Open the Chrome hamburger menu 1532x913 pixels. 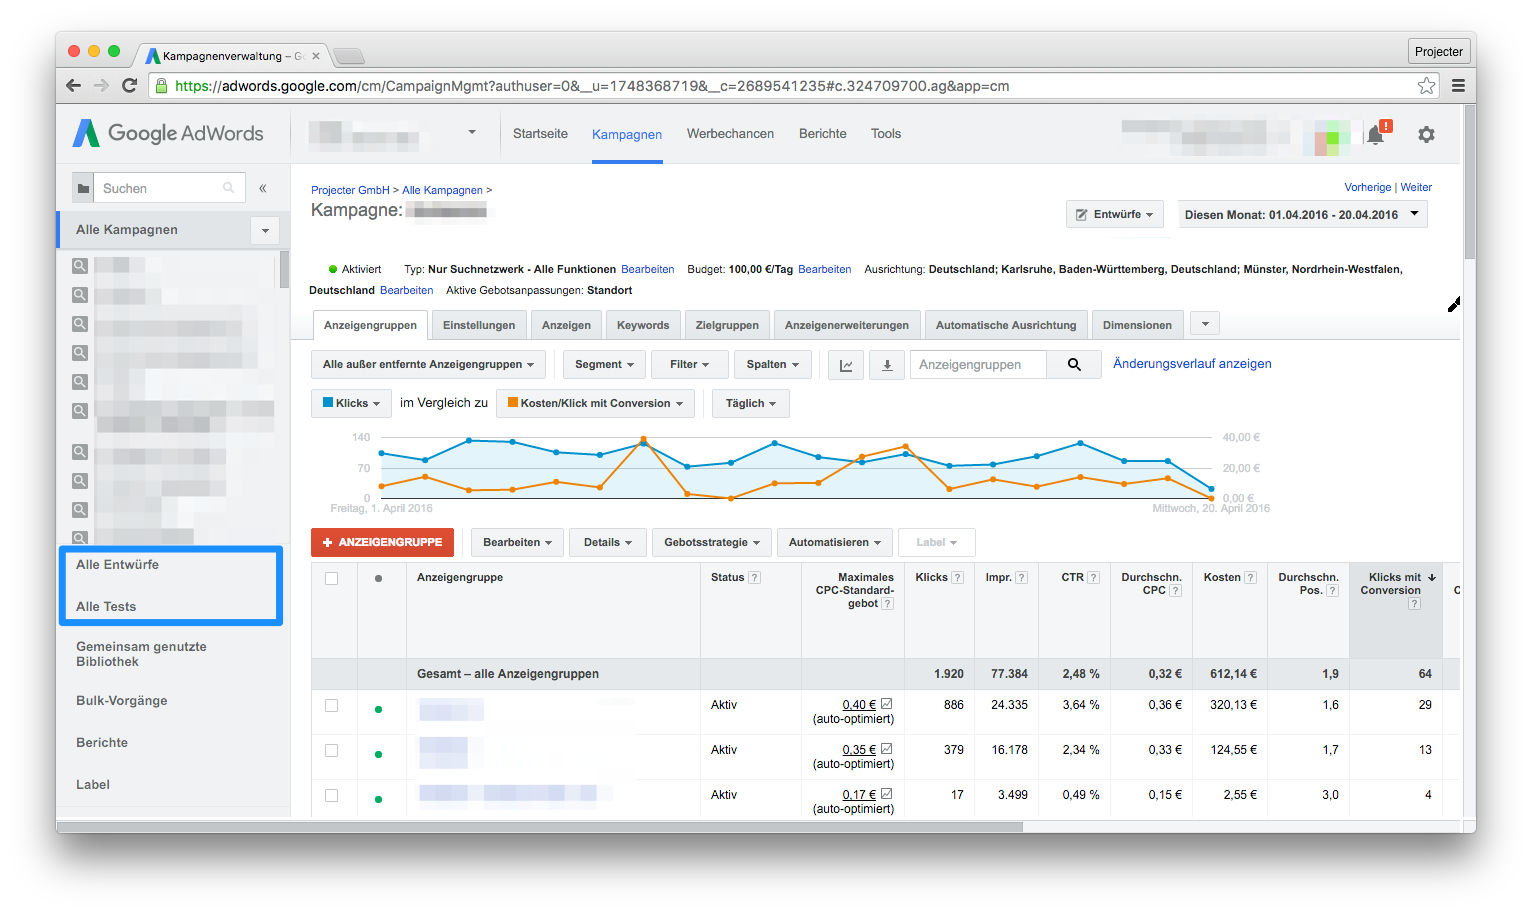pos(1458,86)
